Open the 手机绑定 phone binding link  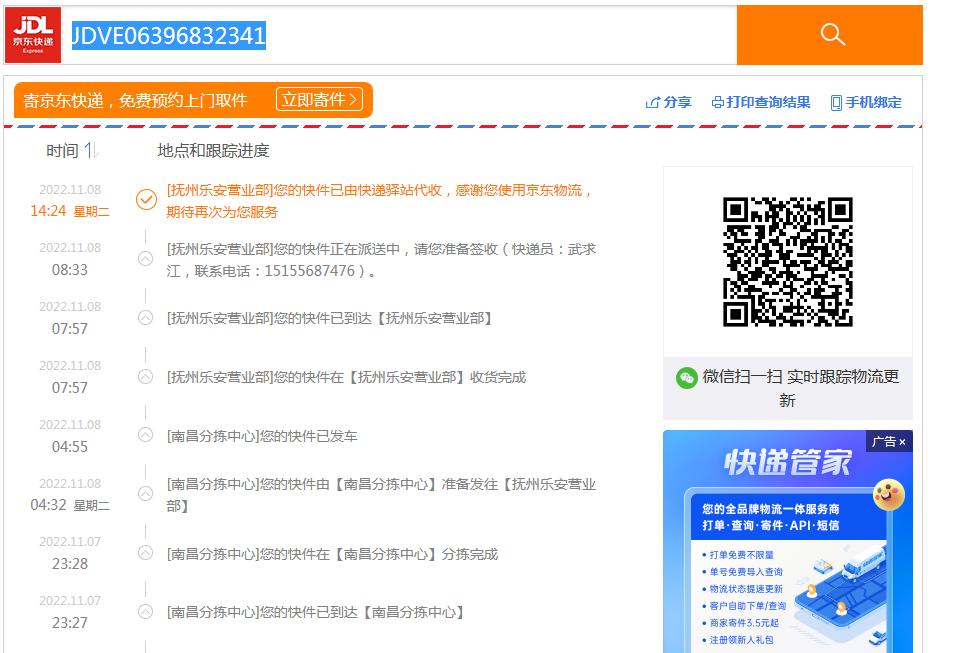click(866, 102)
